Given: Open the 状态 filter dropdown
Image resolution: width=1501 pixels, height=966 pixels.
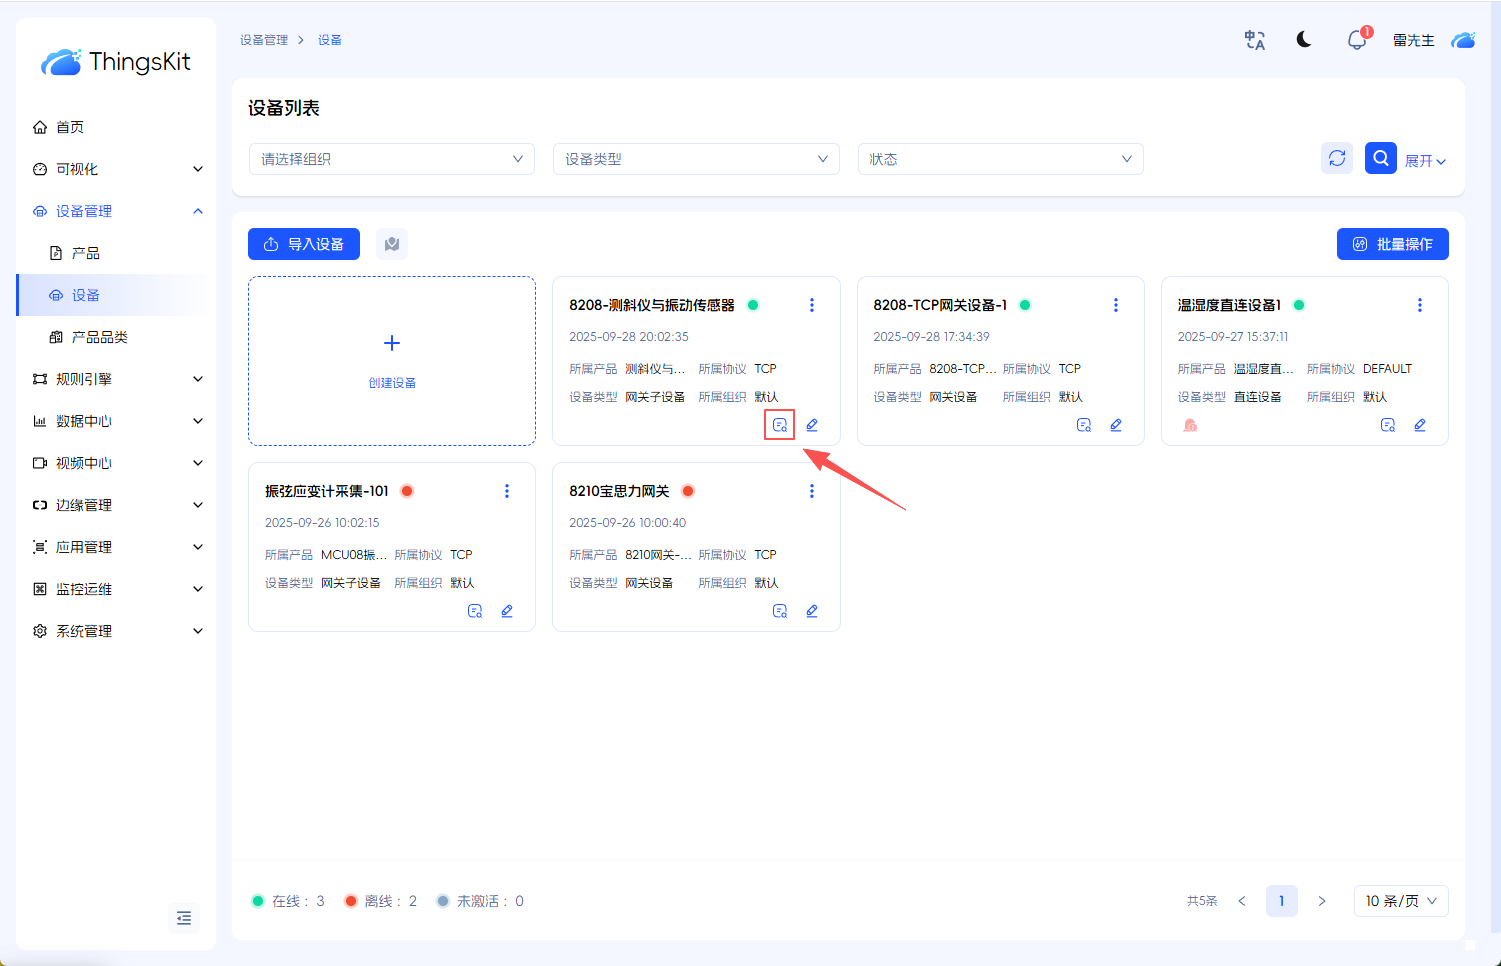Looking at the screenshot, I should coord(1000,159).
